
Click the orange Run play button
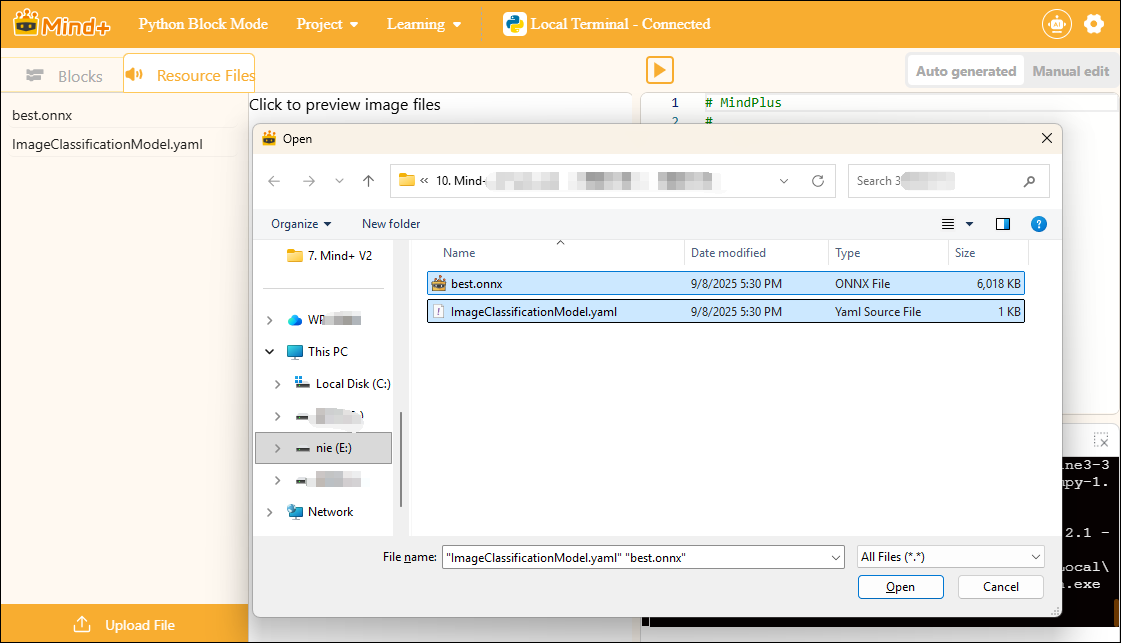(x=659, y=70)
